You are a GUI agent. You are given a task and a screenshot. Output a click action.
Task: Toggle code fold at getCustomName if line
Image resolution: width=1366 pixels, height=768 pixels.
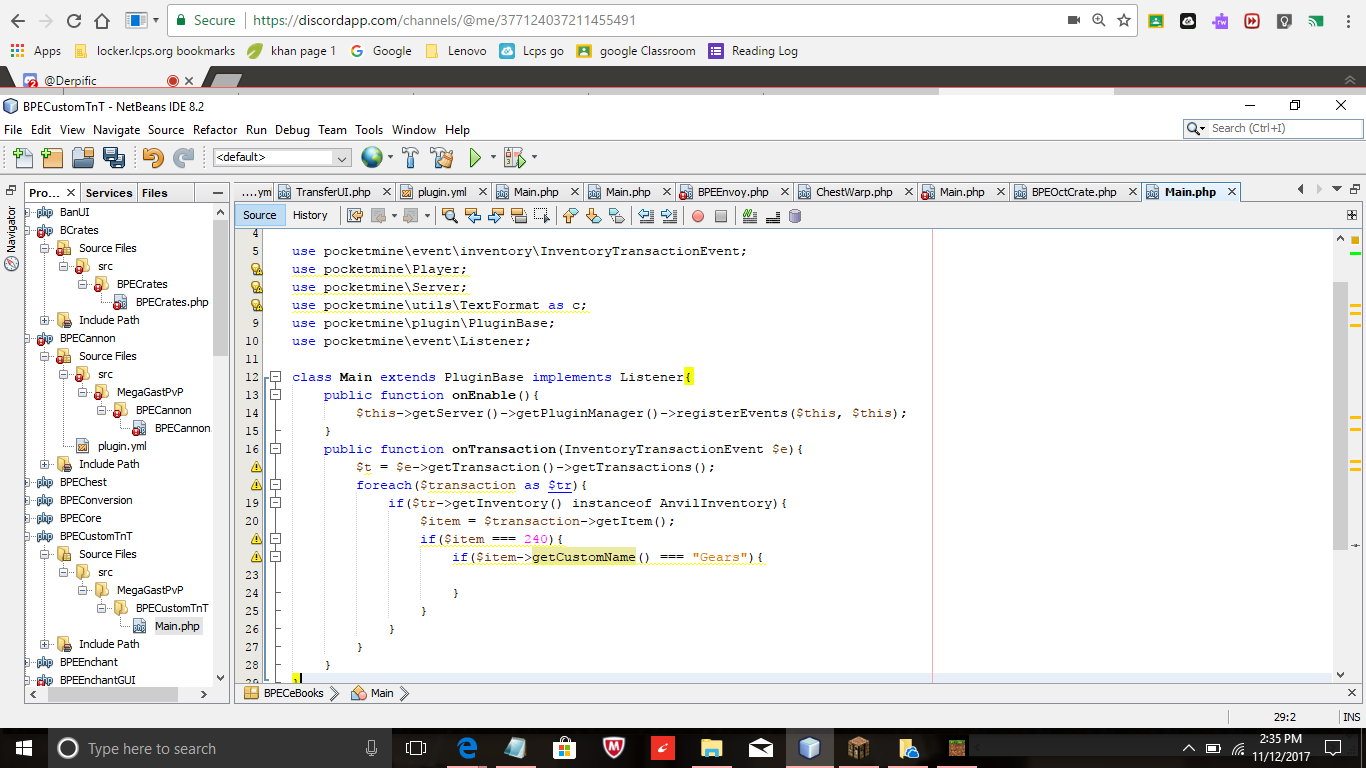(275, 557)
